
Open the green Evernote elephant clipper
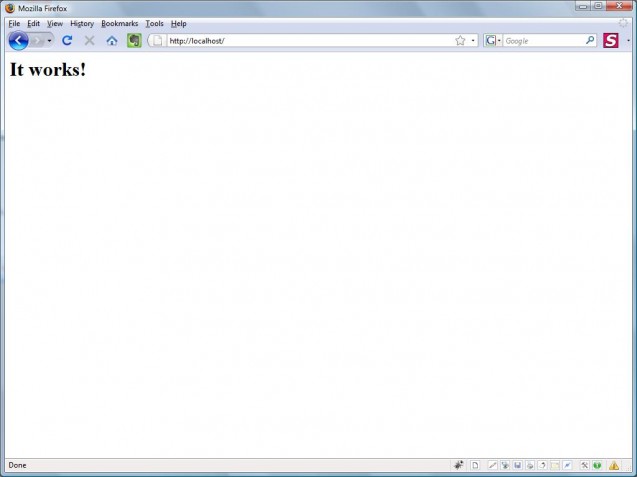134,41
